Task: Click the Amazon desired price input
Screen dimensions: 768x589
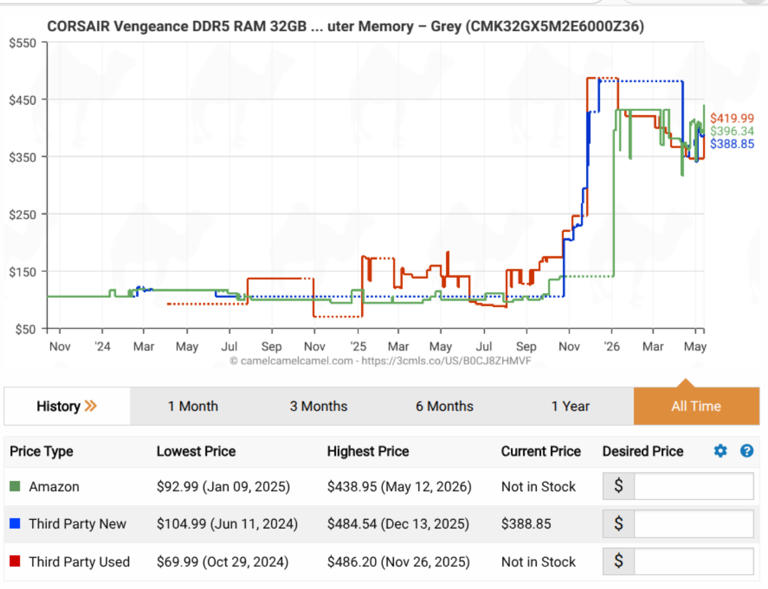Action: coord(694,486)
